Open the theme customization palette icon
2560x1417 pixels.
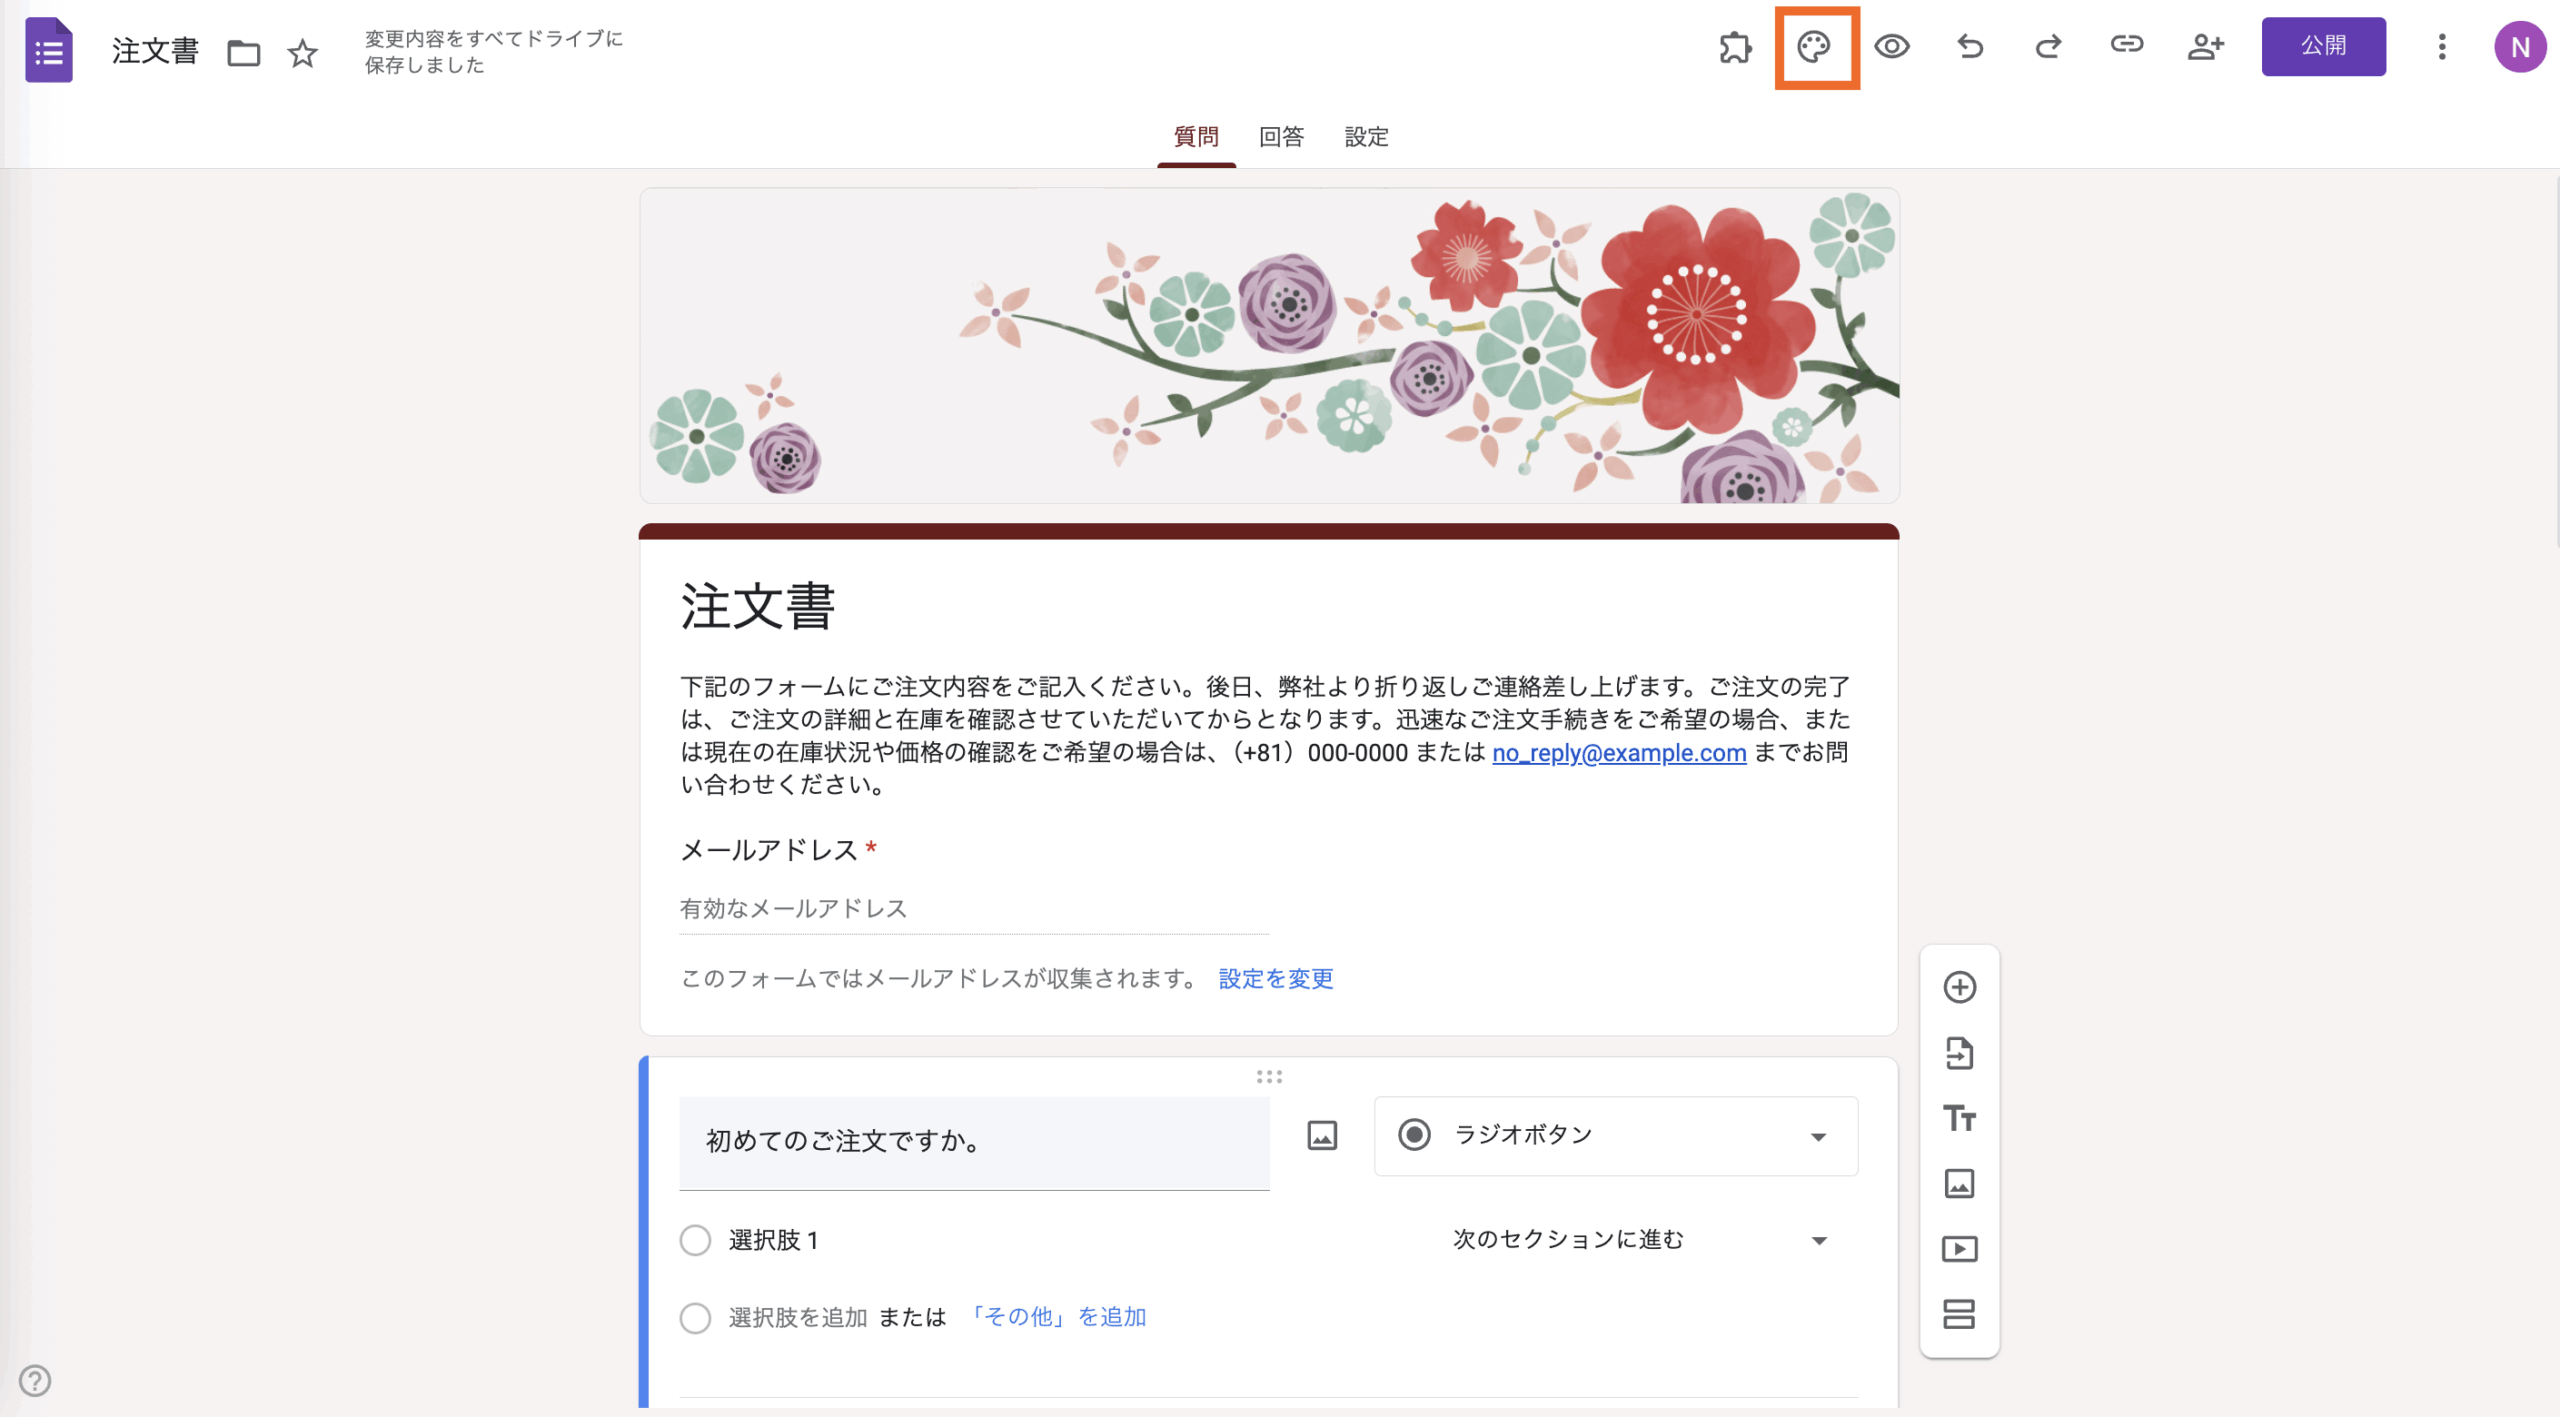click(1814, 47)
